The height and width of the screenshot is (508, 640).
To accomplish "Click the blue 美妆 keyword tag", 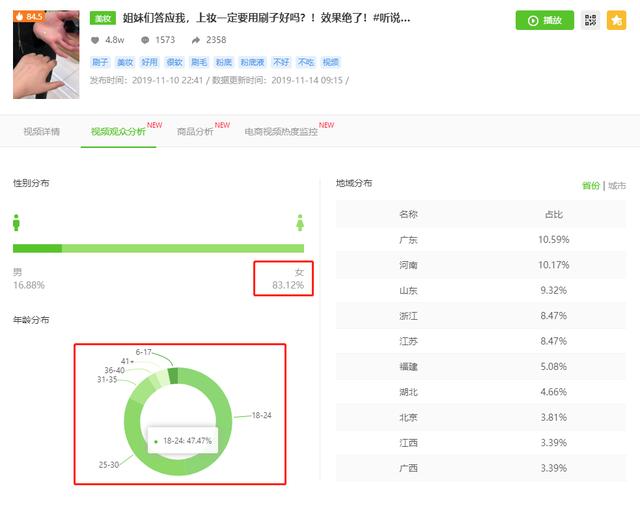I will (125, 62).
